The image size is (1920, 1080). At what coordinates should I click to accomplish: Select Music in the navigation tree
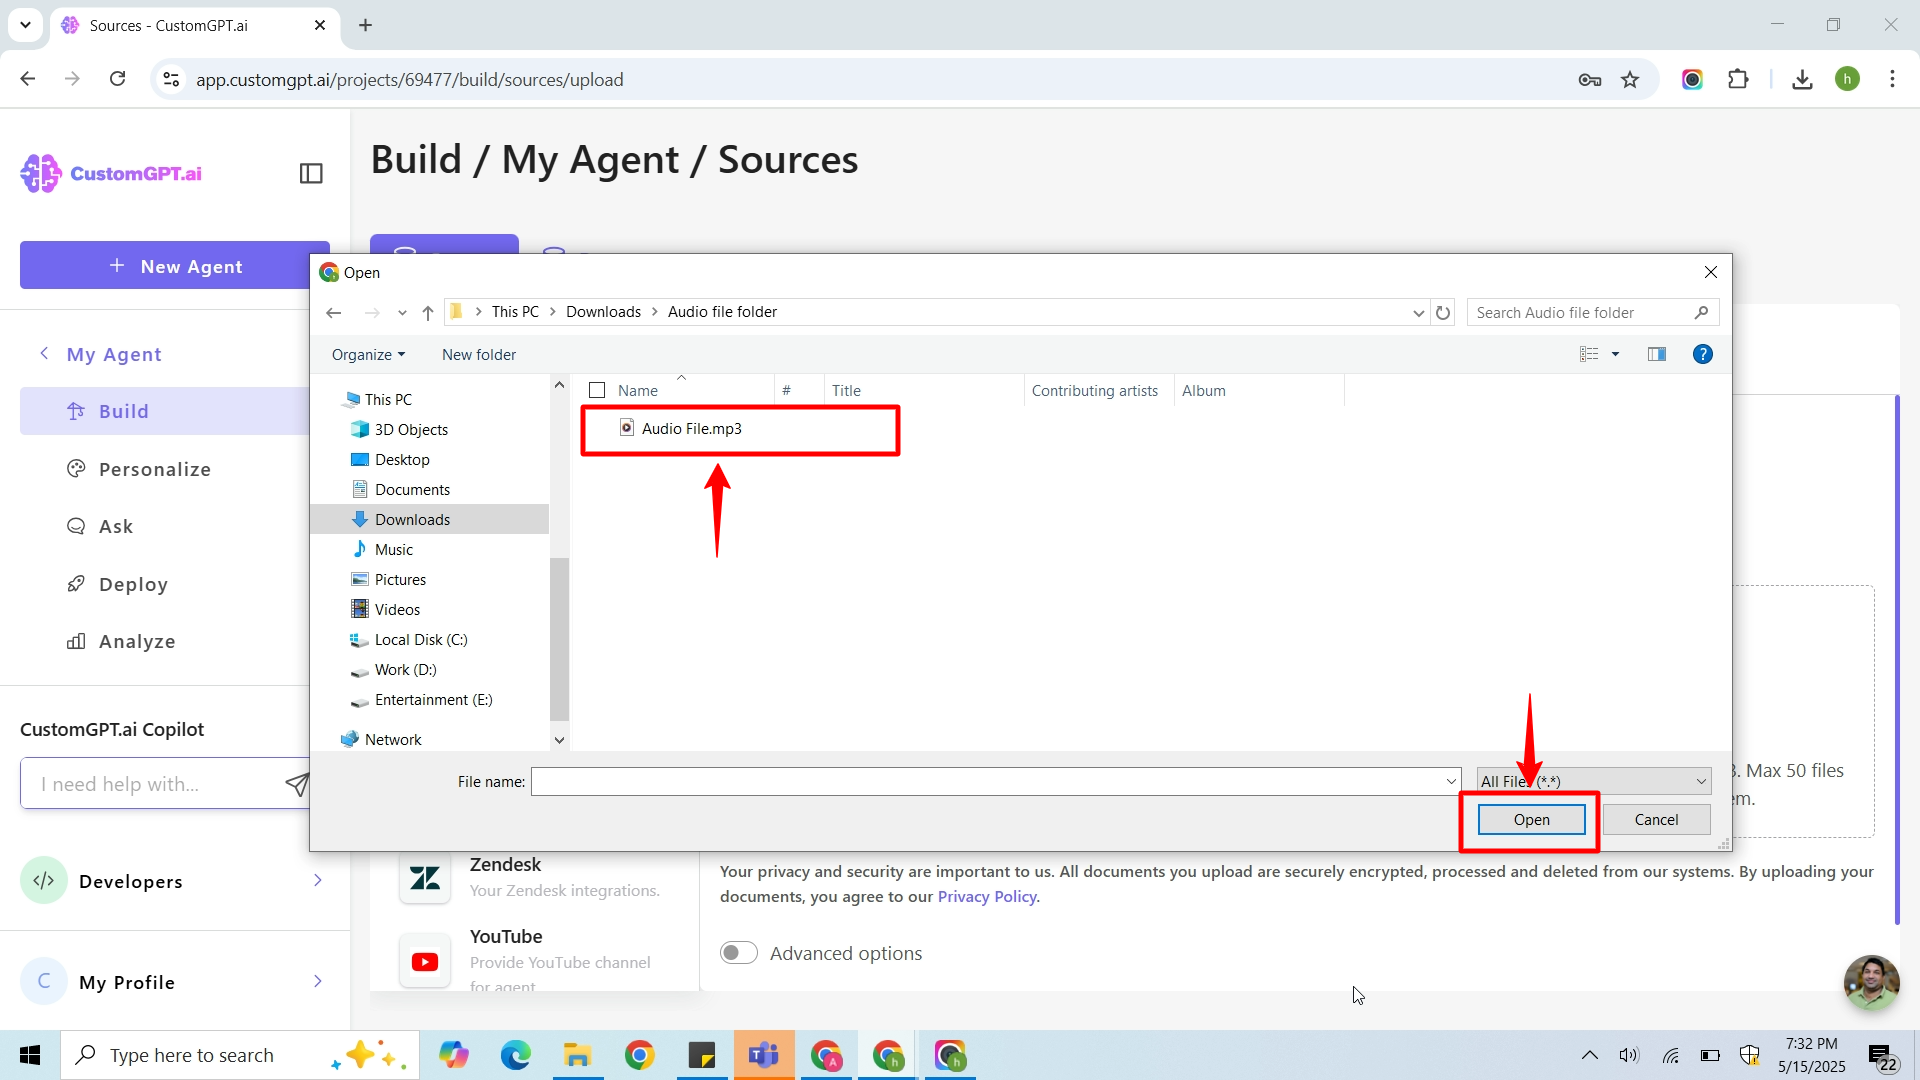coord(393,550)
